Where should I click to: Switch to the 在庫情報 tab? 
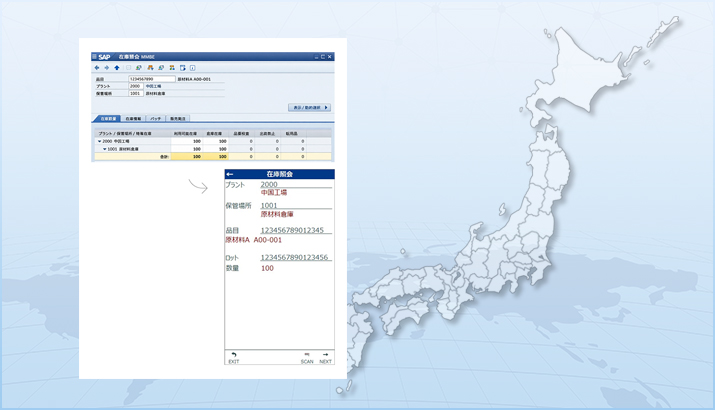tap(133, 118)
